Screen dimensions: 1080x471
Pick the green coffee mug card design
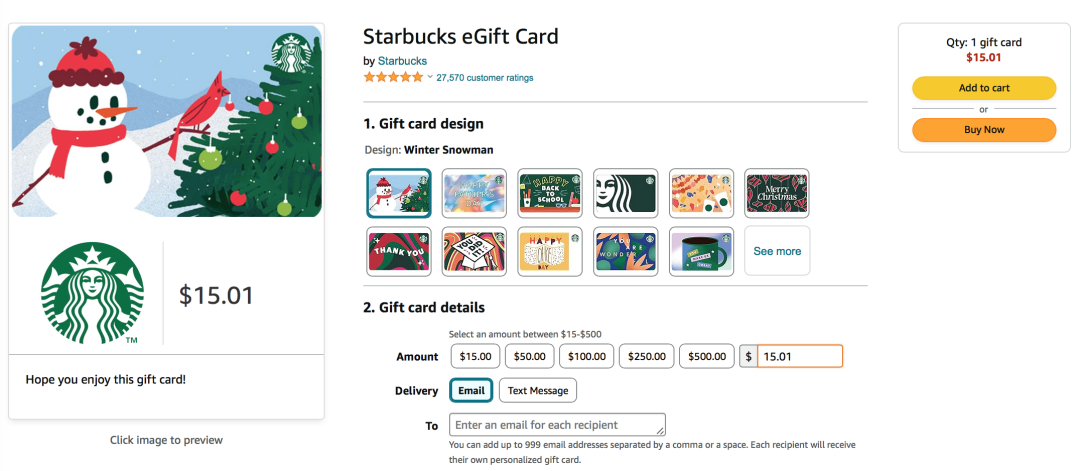(x=701, y=251)
